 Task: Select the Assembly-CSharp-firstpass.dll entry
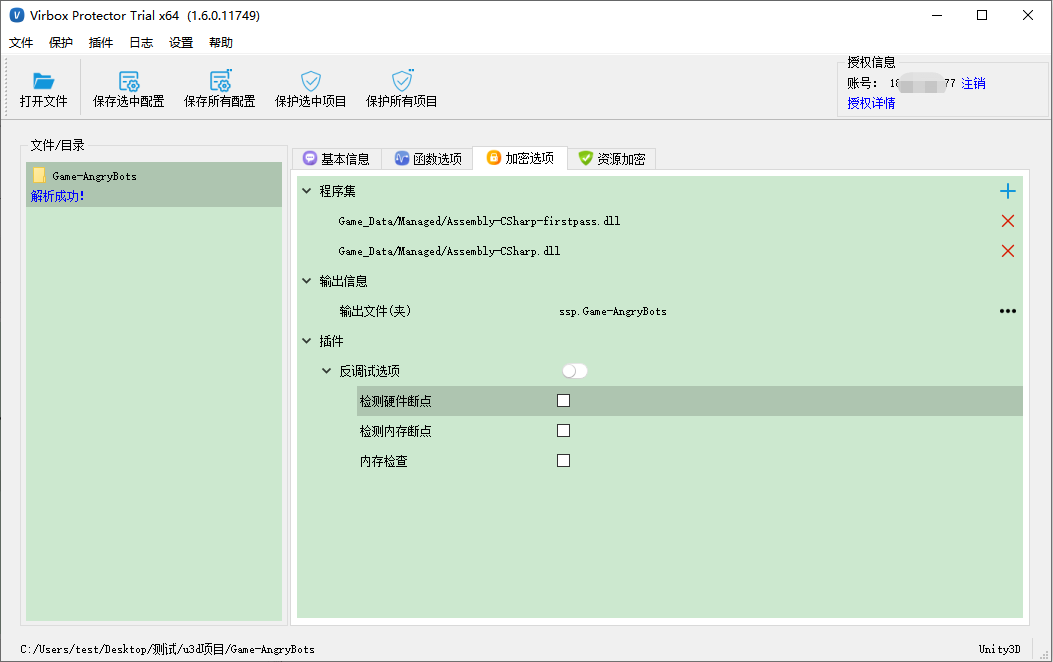click(479, 221)
